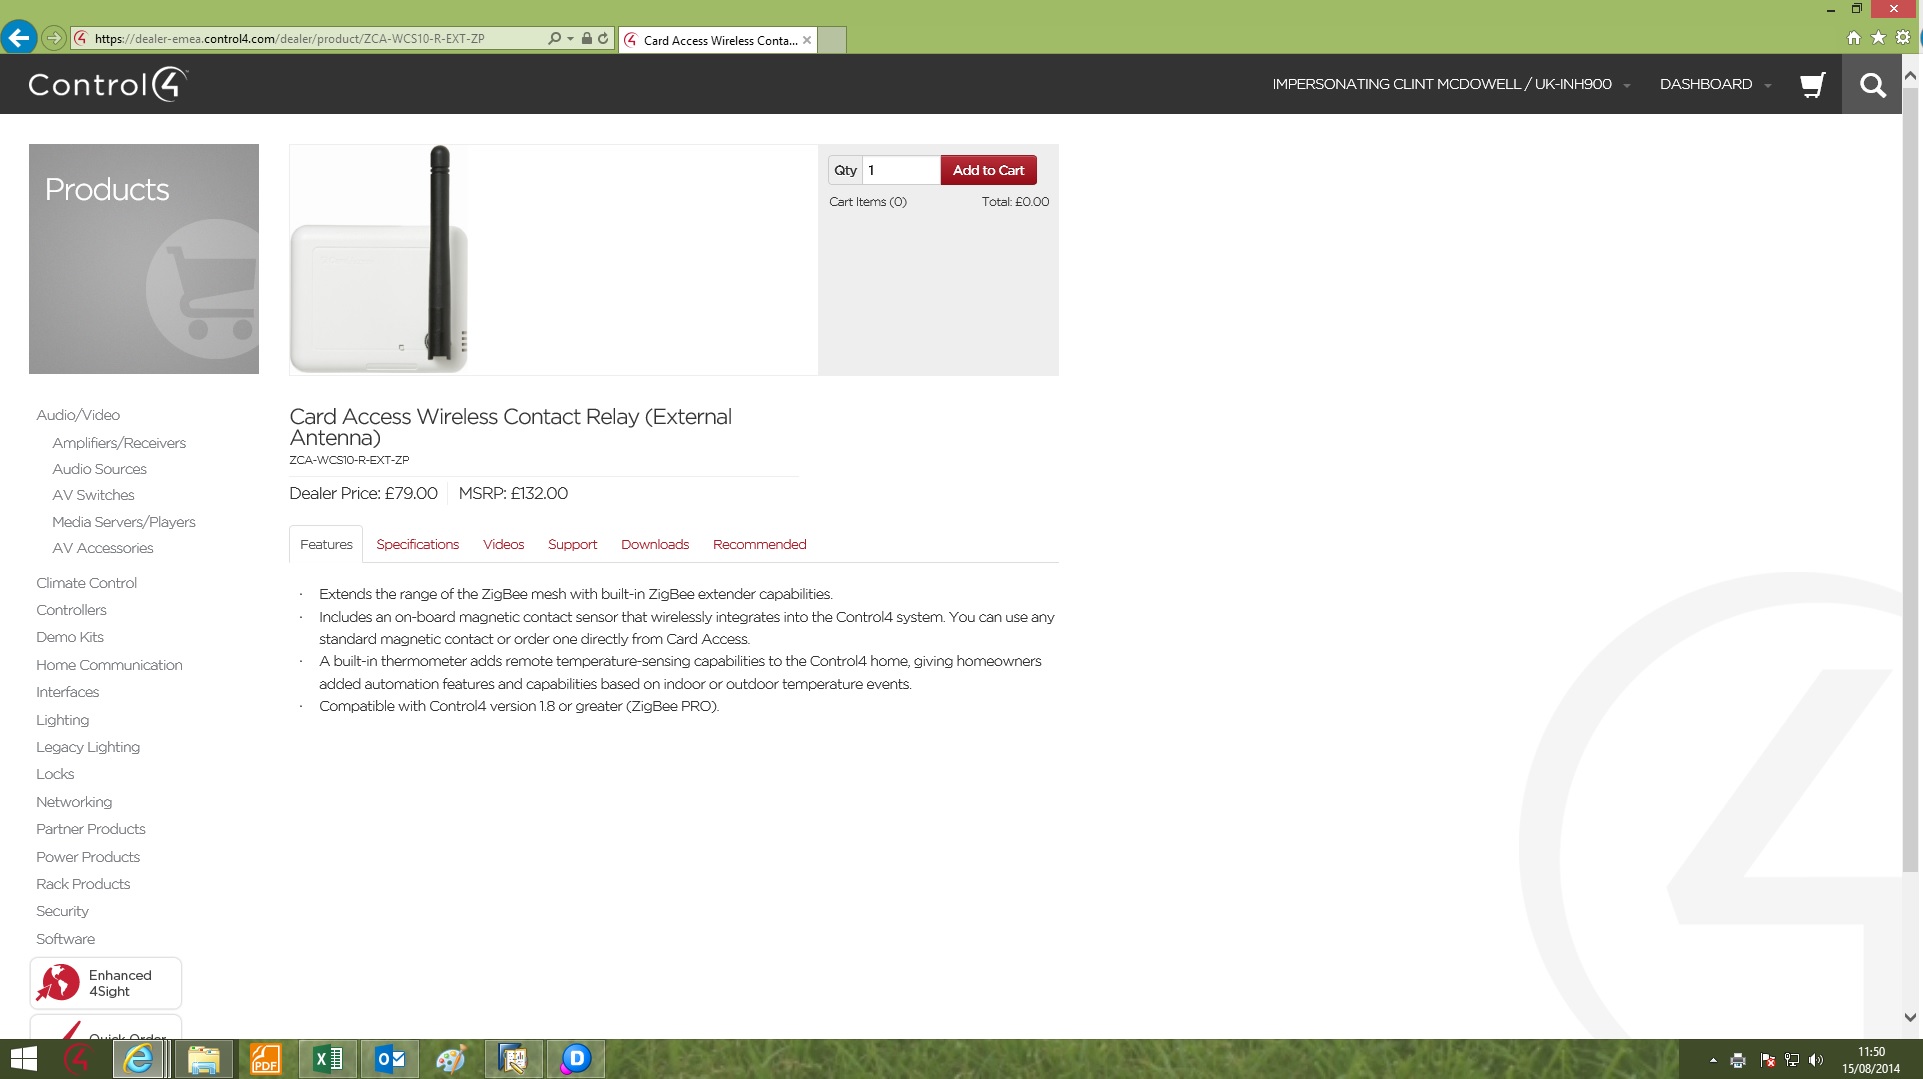Viewport: 1923px width, 1079px height.
Task: Open Media Servers/Players subcategory
Action: point(124,522)
